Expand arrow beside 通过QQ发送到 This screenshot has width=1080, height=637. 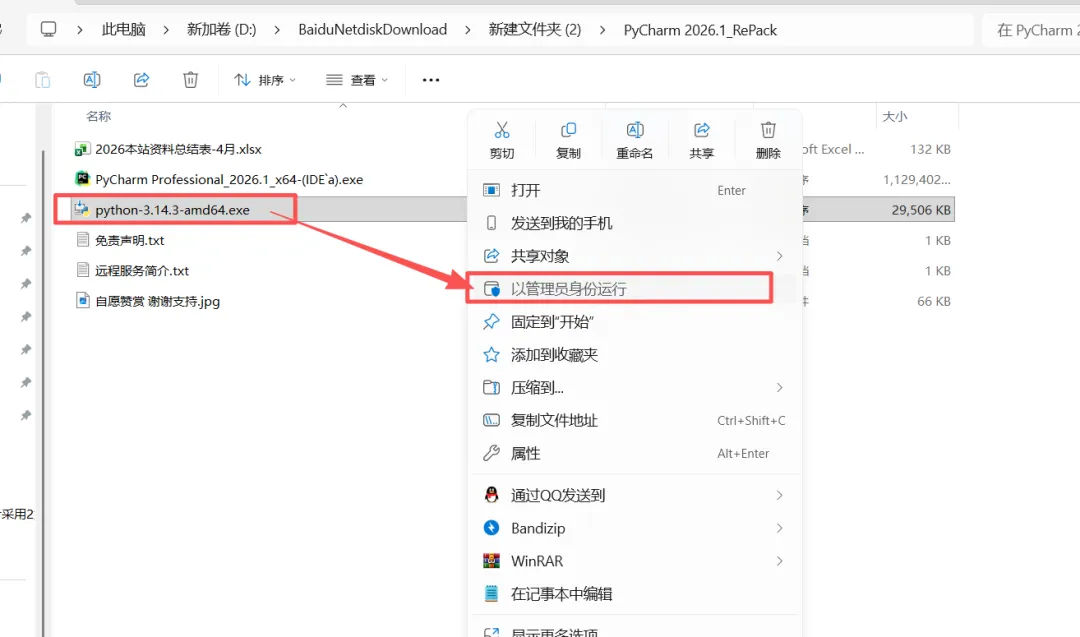(x=780, y=495)
